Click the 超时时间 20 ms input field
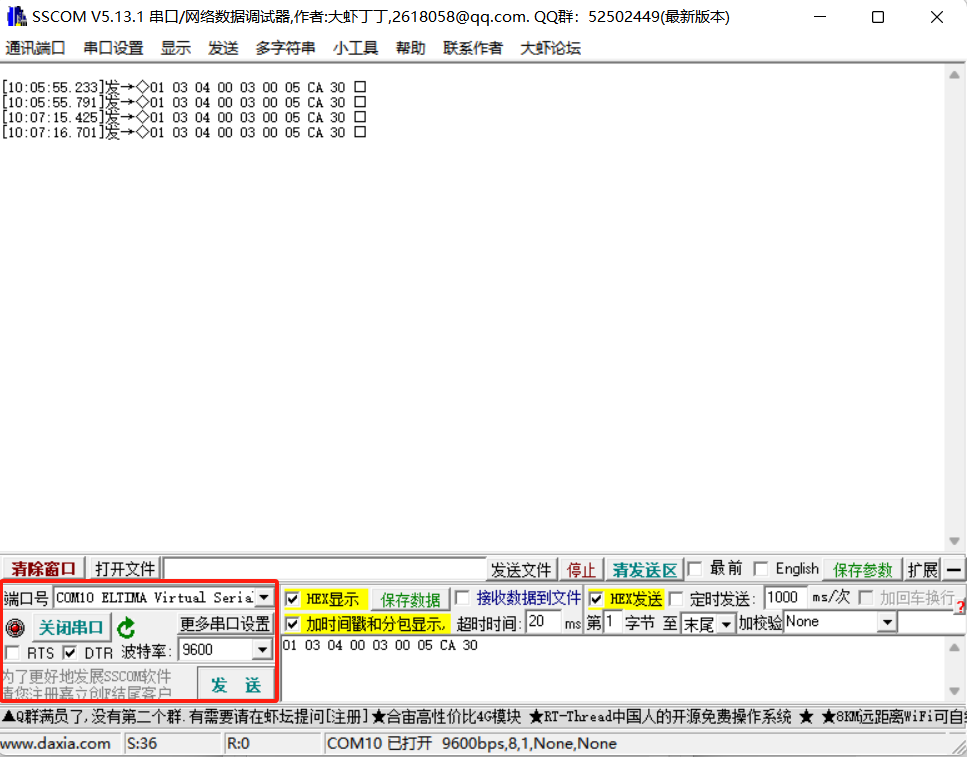This screenshot has height=757, width=967. click(544, 622)
